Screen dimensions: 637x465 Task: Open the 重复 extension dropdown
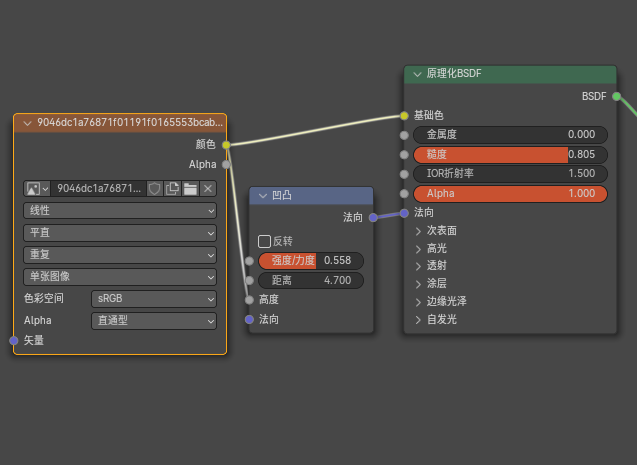pos(120,255)
